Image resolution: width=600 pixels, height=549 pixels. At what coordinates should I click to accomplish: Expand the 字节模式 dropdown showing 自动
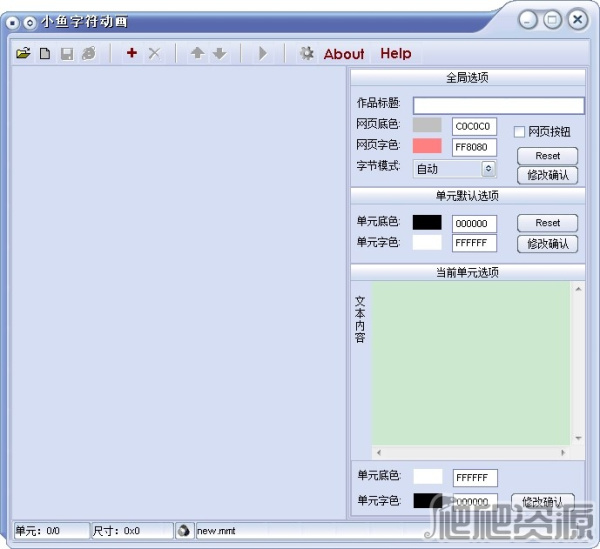[x=489, y=168]
